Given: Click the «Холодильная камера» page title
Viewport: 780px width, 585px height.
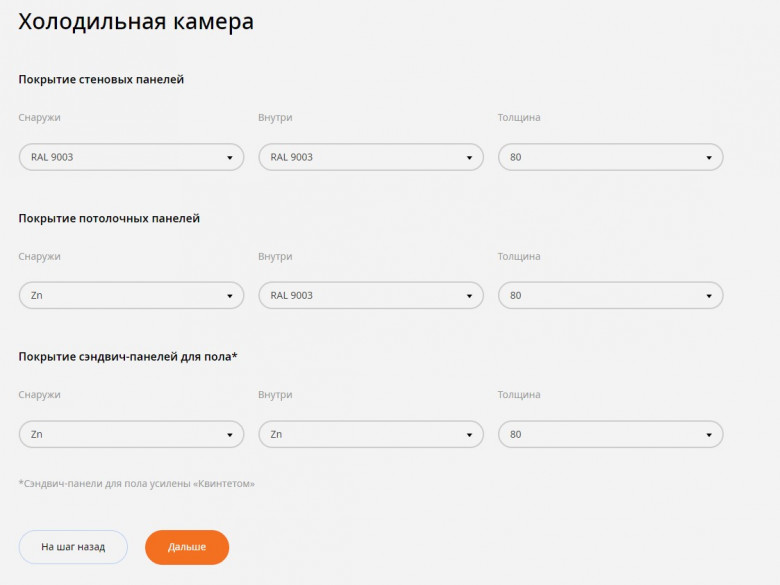Looking at the screenshot, I should click(x=136, y=22).
